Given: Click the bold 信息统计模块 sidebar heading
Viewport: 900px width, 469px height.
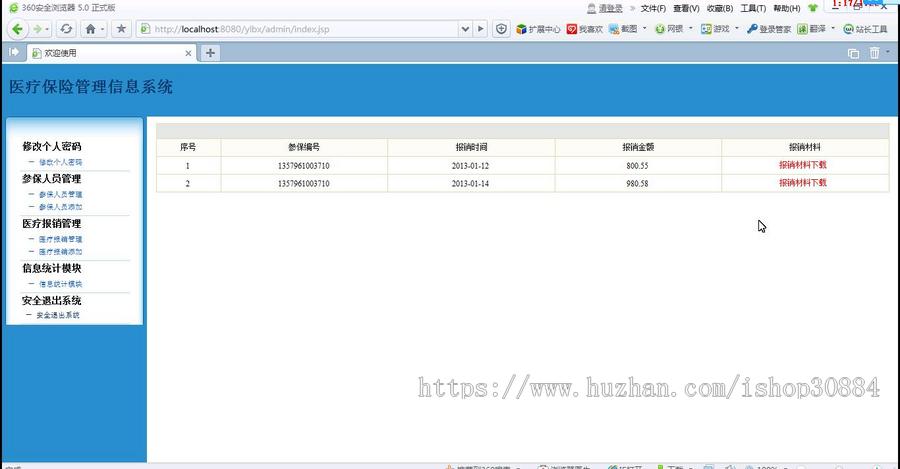Looking at the screenshot, I should click(52, 268).
